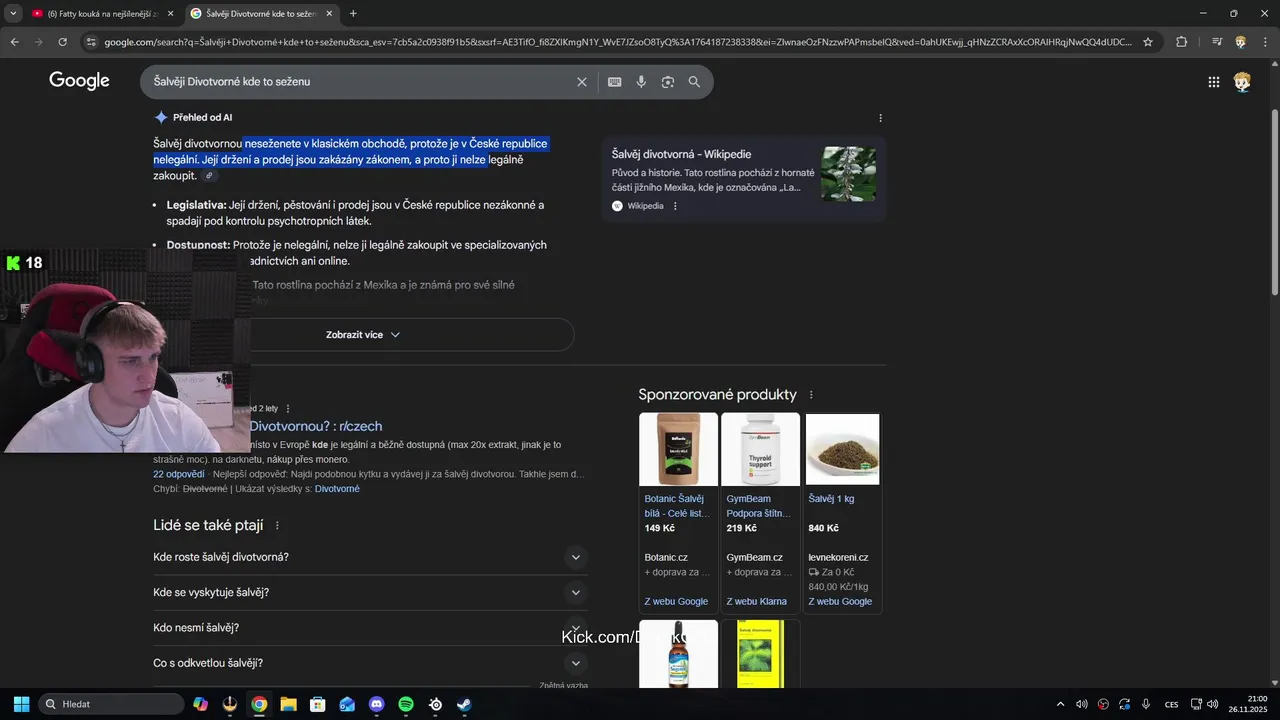
Task: Open 'Lidé se také ptají' options menu
Action: pos(277,526)
